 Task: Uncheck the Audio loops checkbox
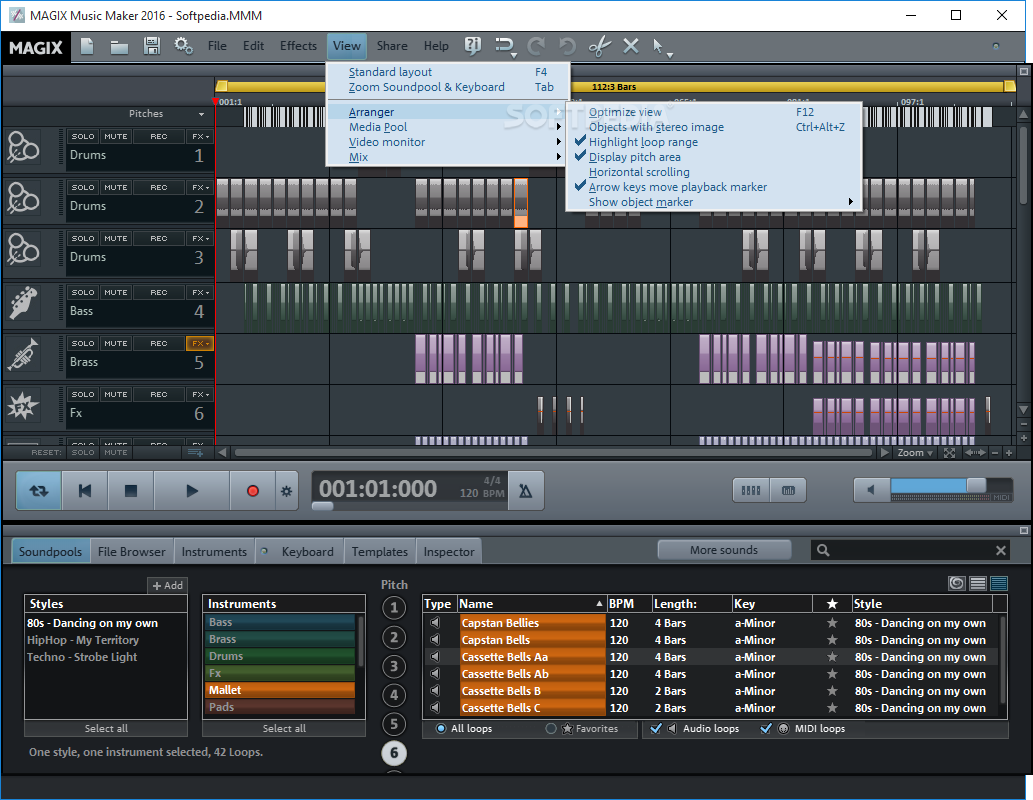tap(656, 729)
